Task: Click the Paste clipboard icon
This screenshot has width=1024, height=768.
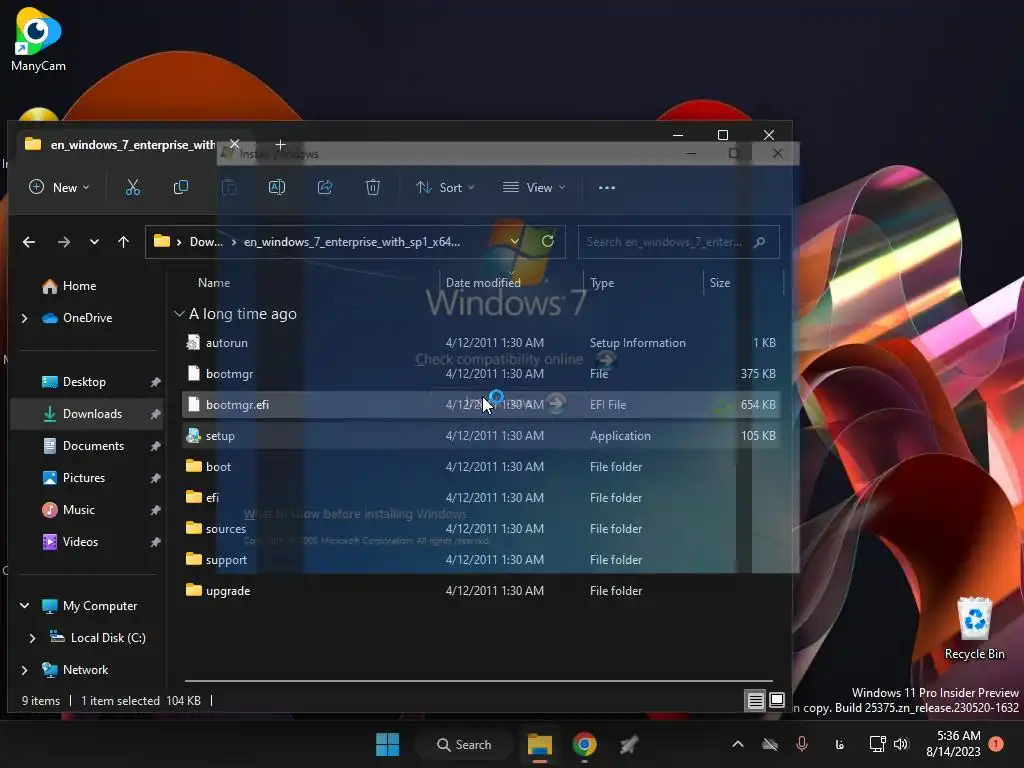Action: 229,188
